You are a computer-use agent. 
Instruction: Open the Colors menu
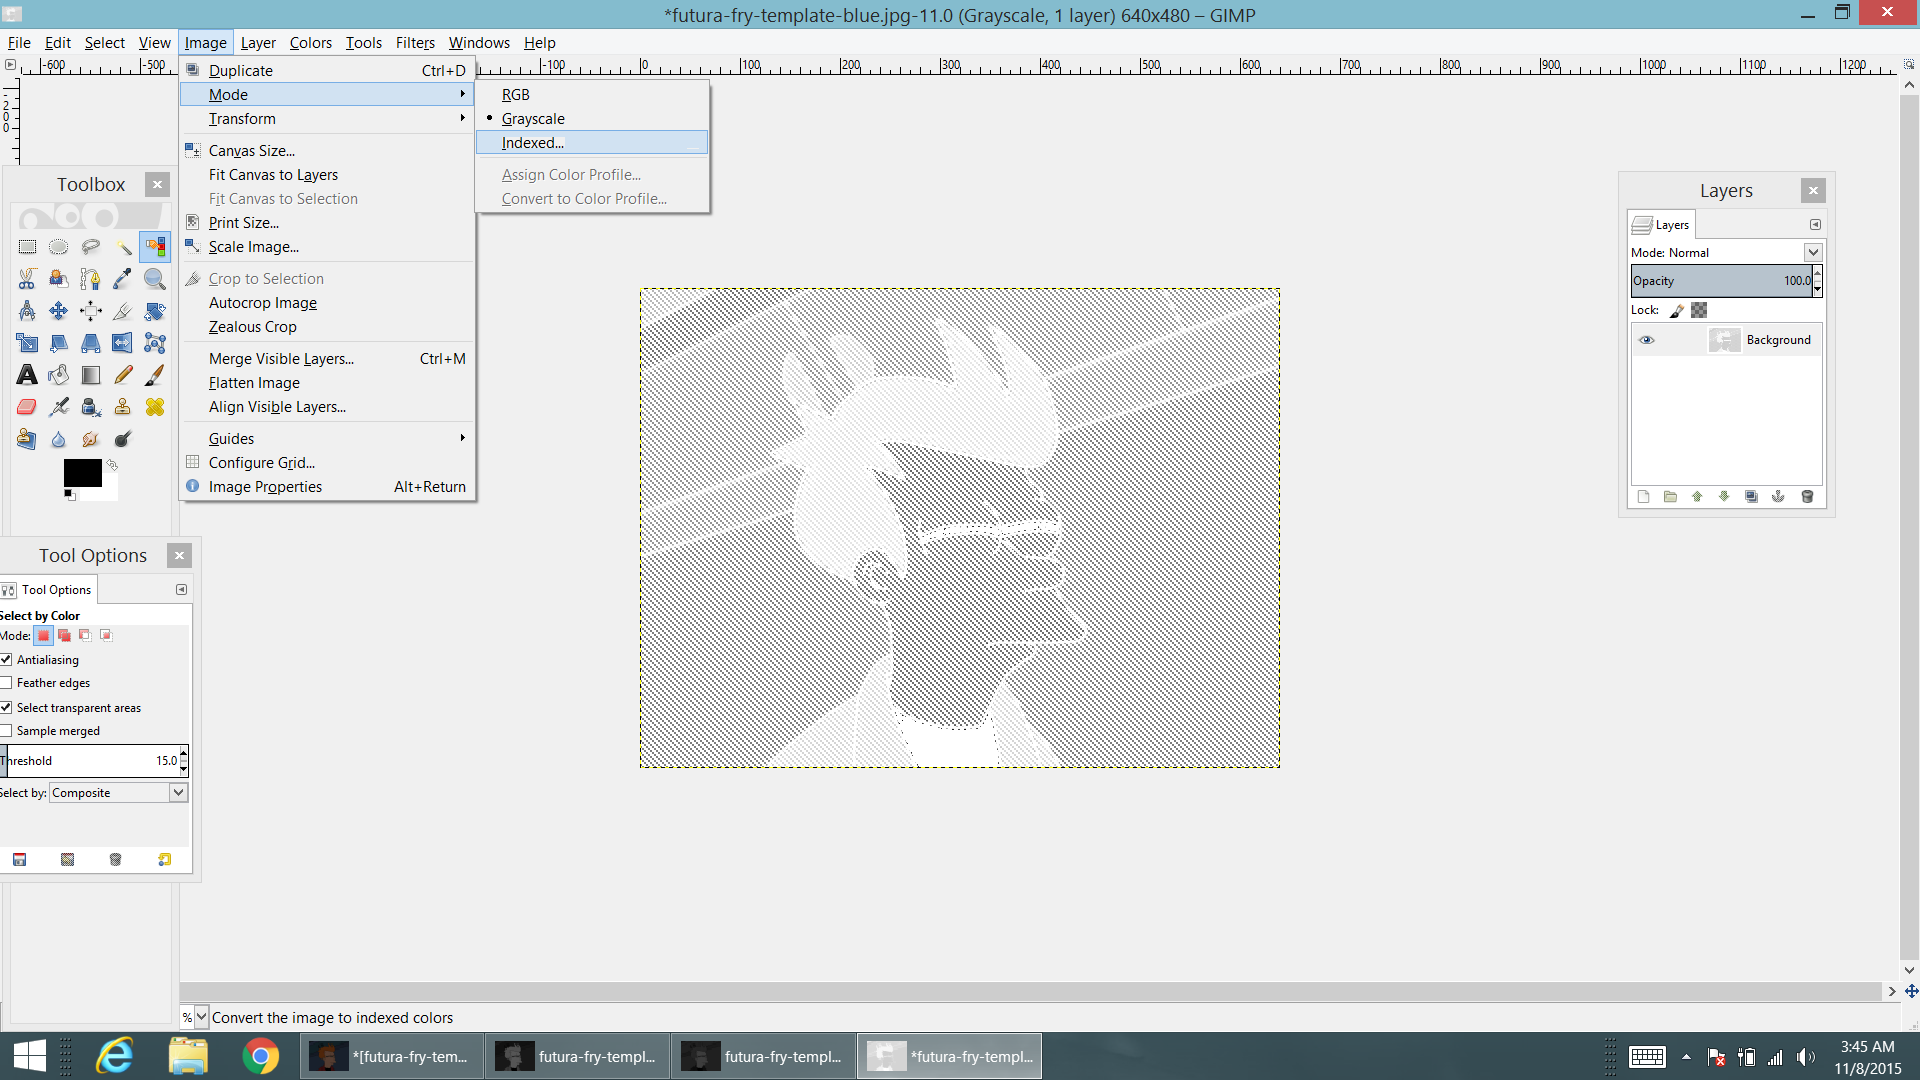coord(311,43)
